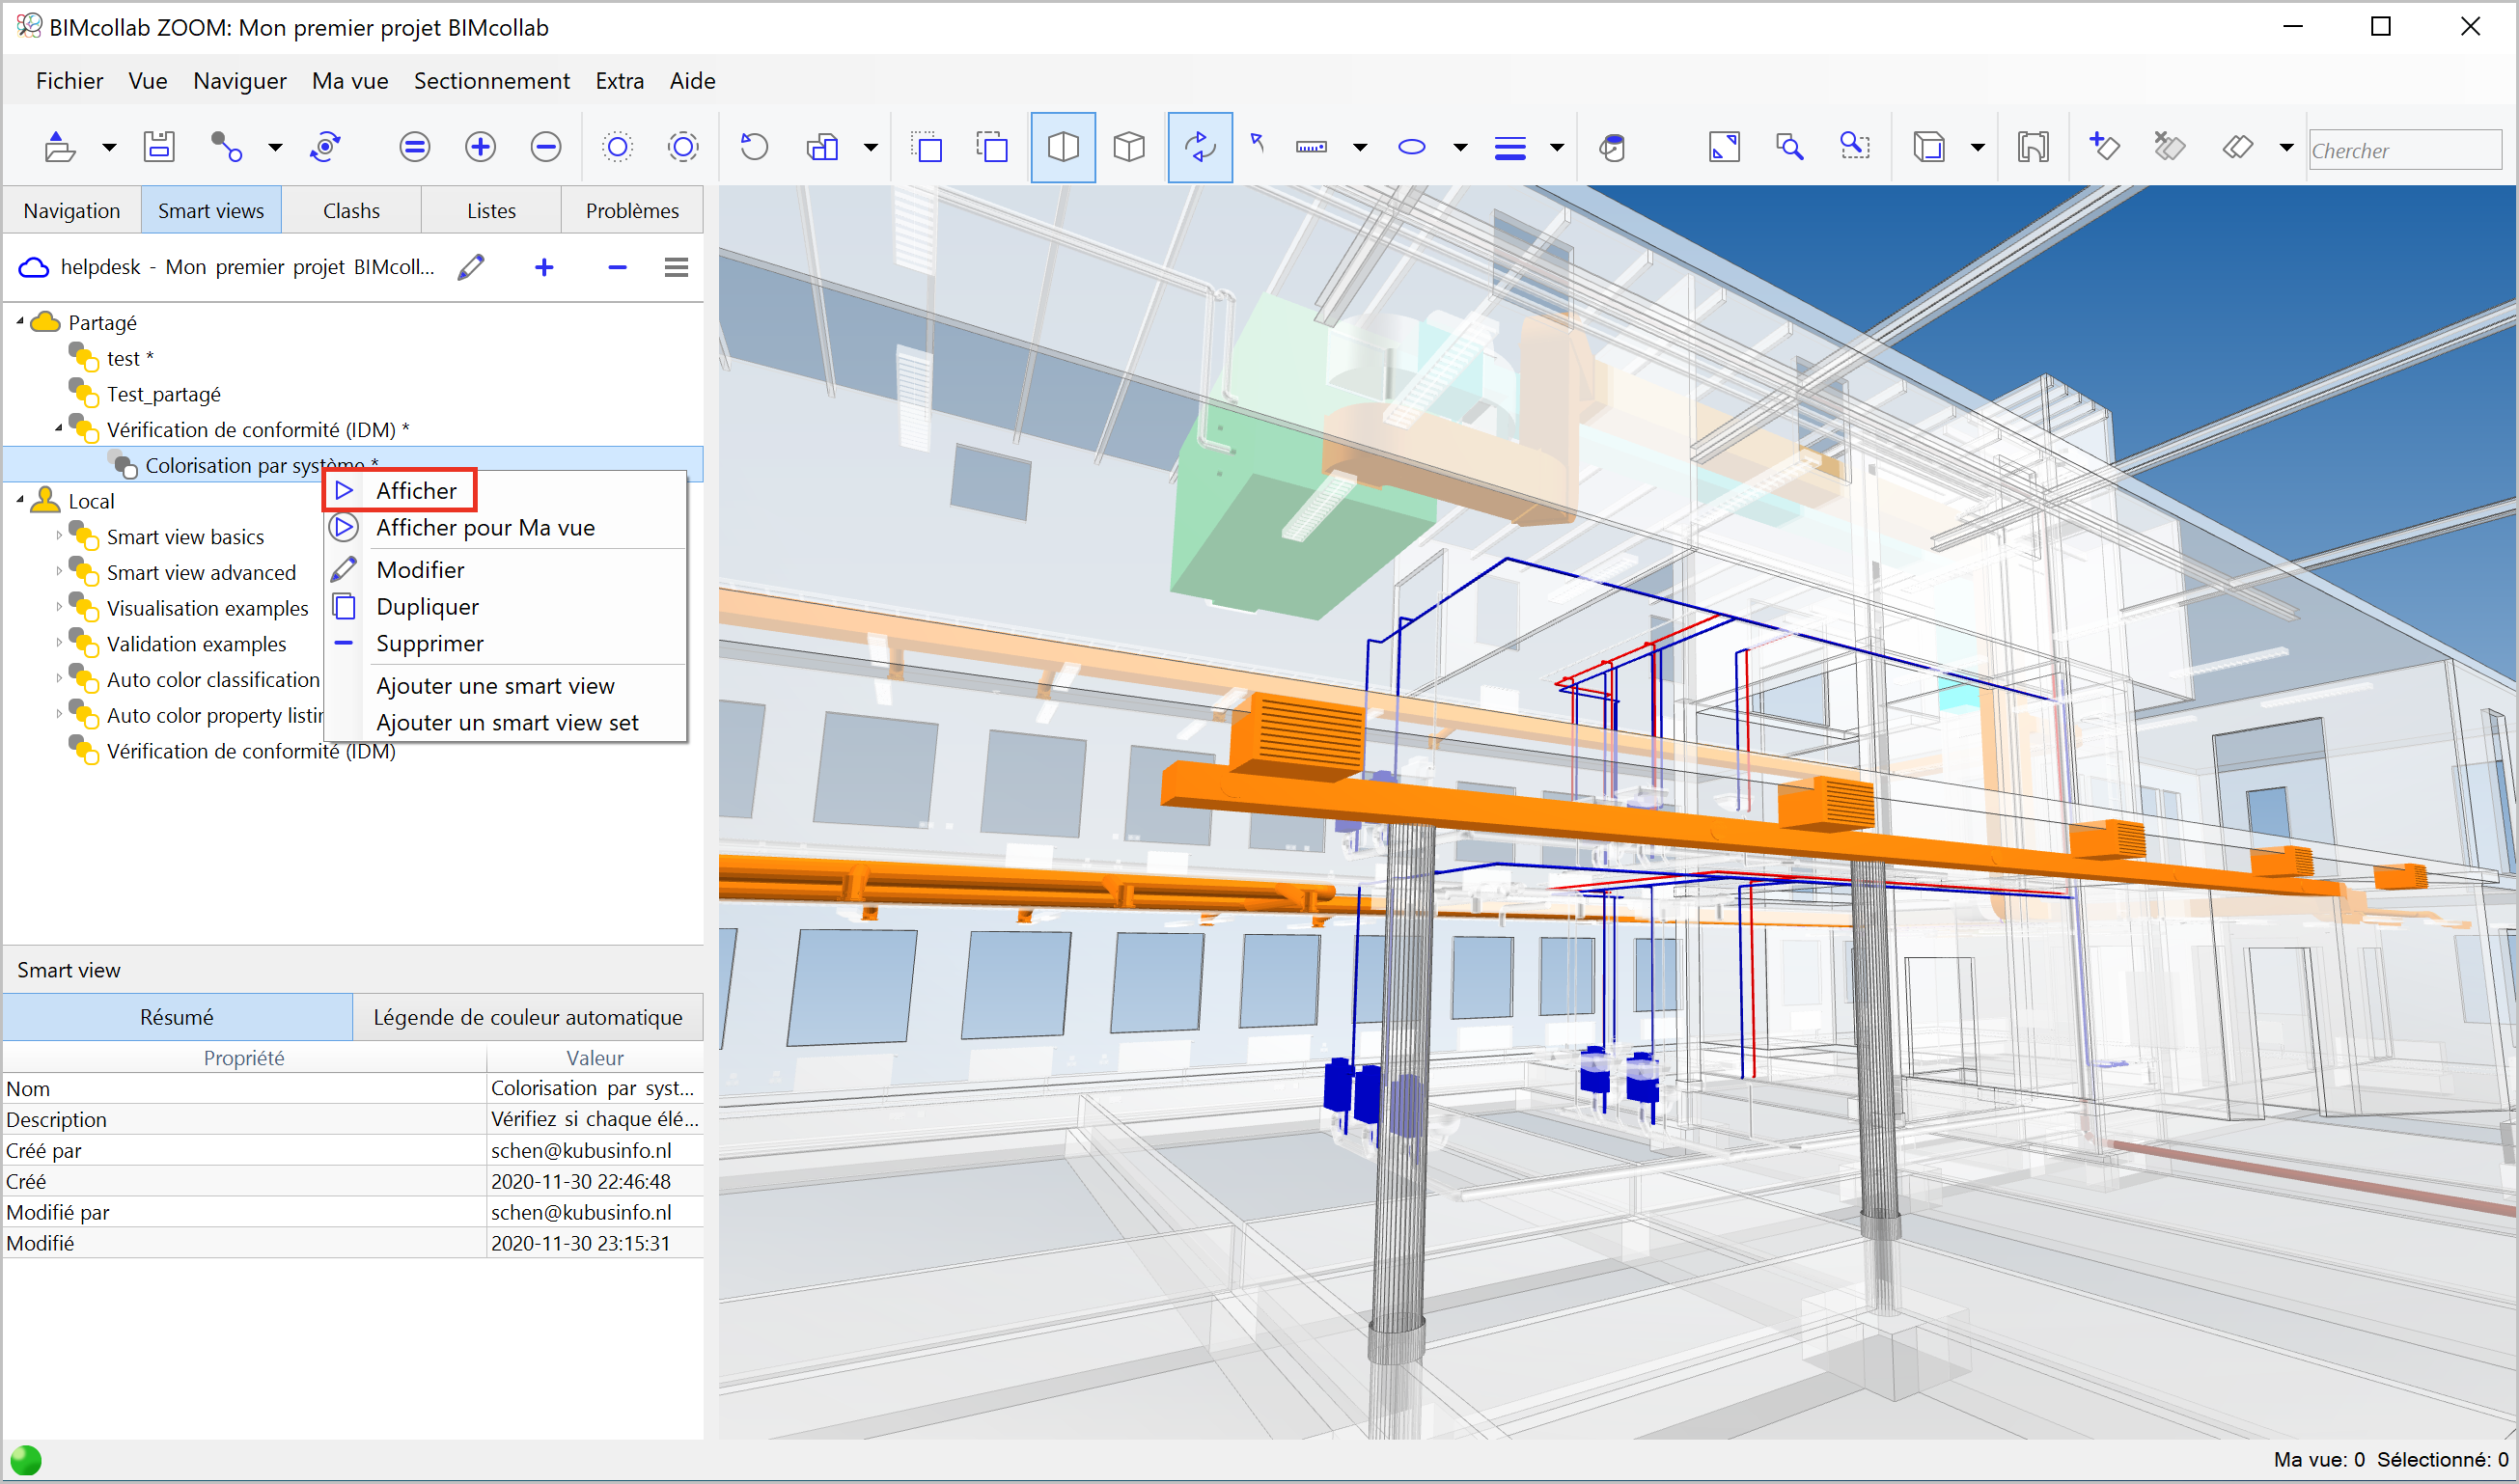Click the section box cube icon
The height and width of the screenshot is (1484, 2519).
[1928, 147]
